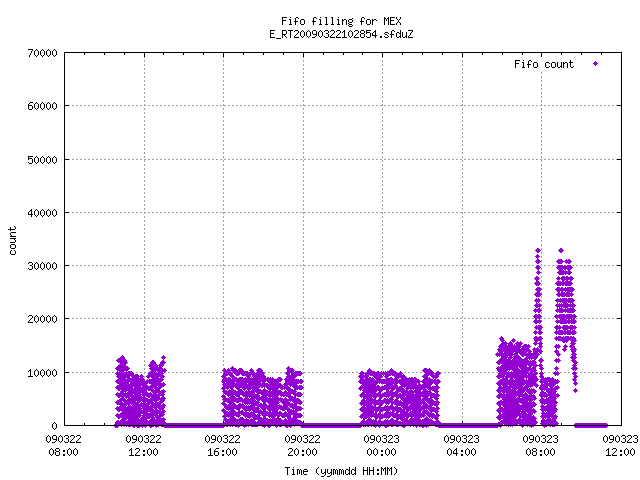
Task: Click the data cluster near 090322 12:00
Action: coord(140,392)
